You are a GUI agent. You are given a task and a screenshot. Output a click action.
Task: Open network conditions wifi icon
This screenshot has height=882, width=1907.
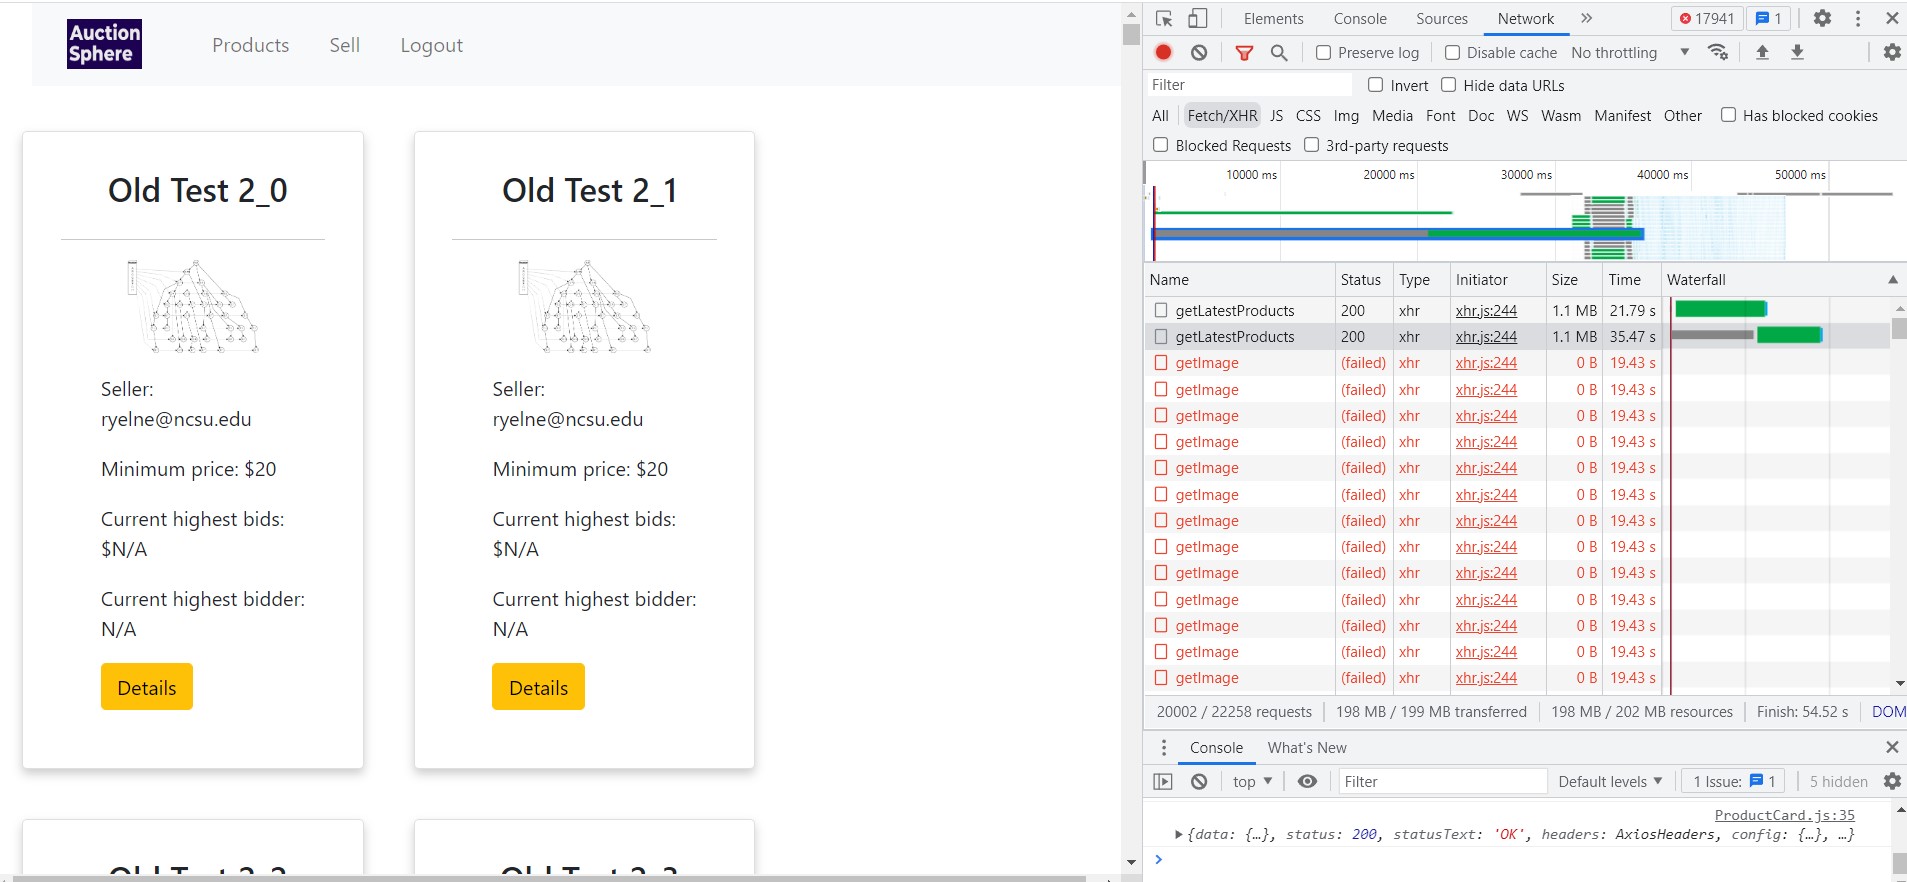click(1718, 52)
